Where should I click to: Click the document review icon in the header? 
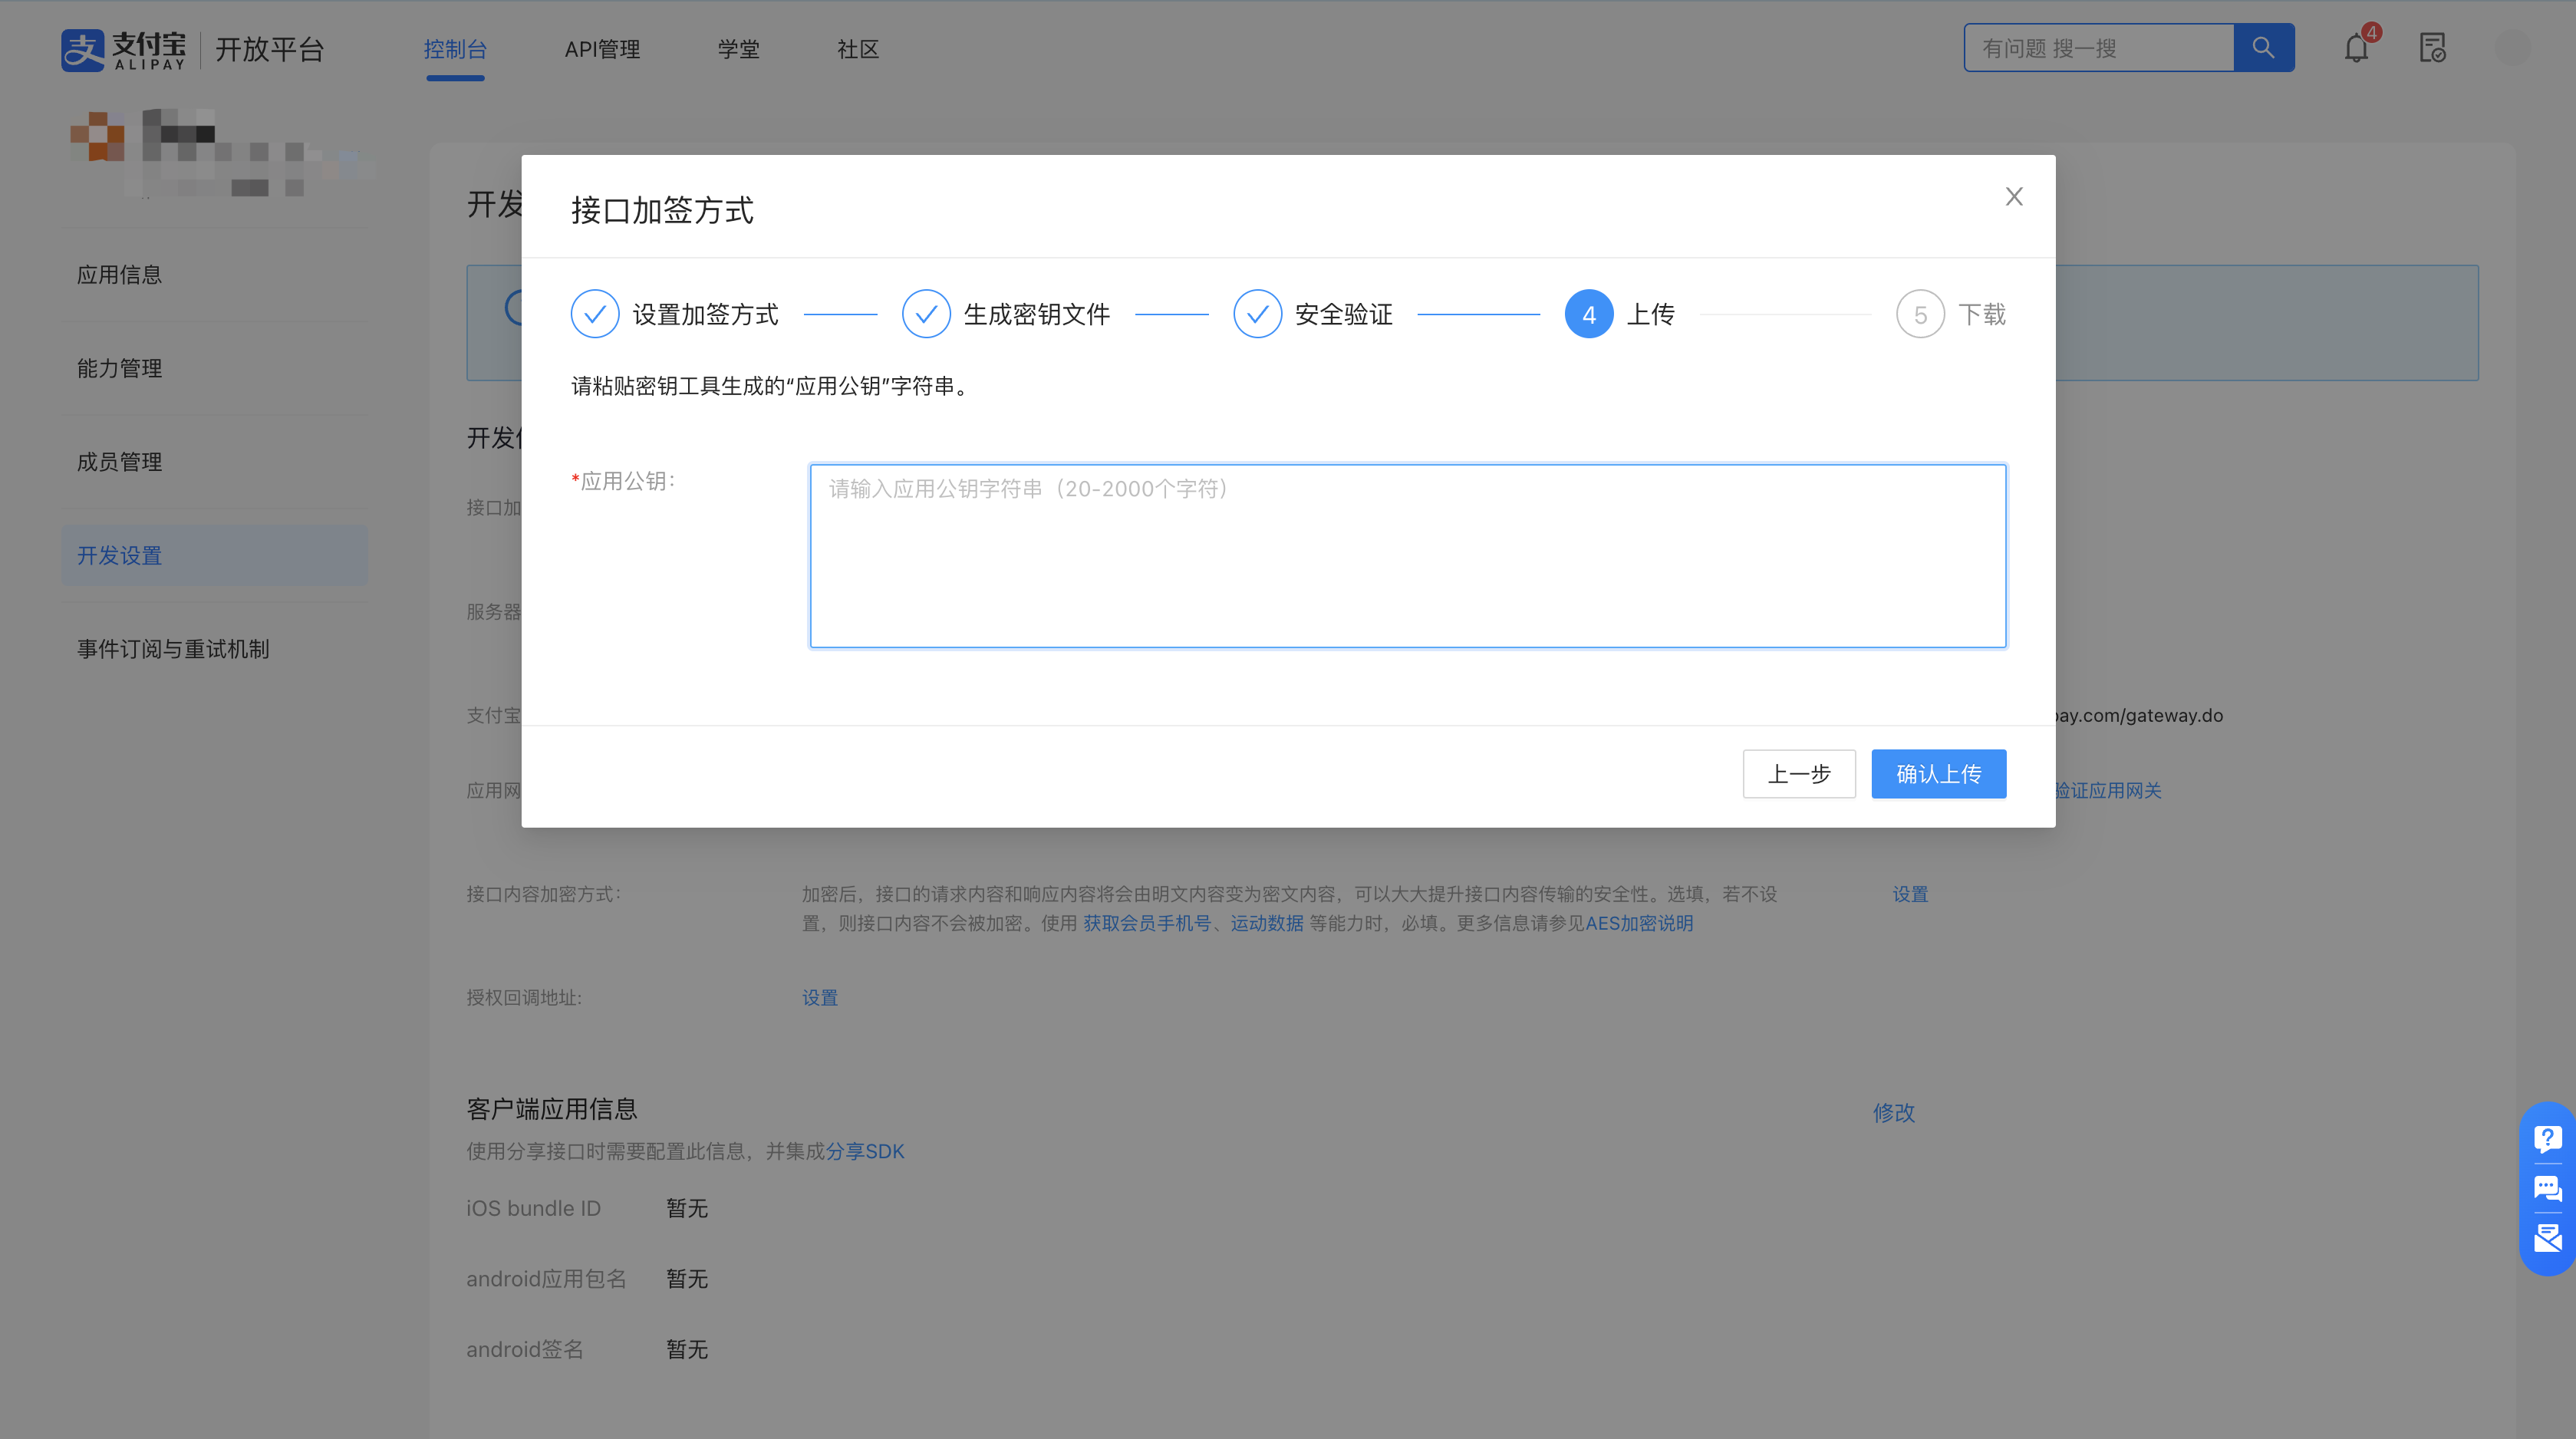2434,47
